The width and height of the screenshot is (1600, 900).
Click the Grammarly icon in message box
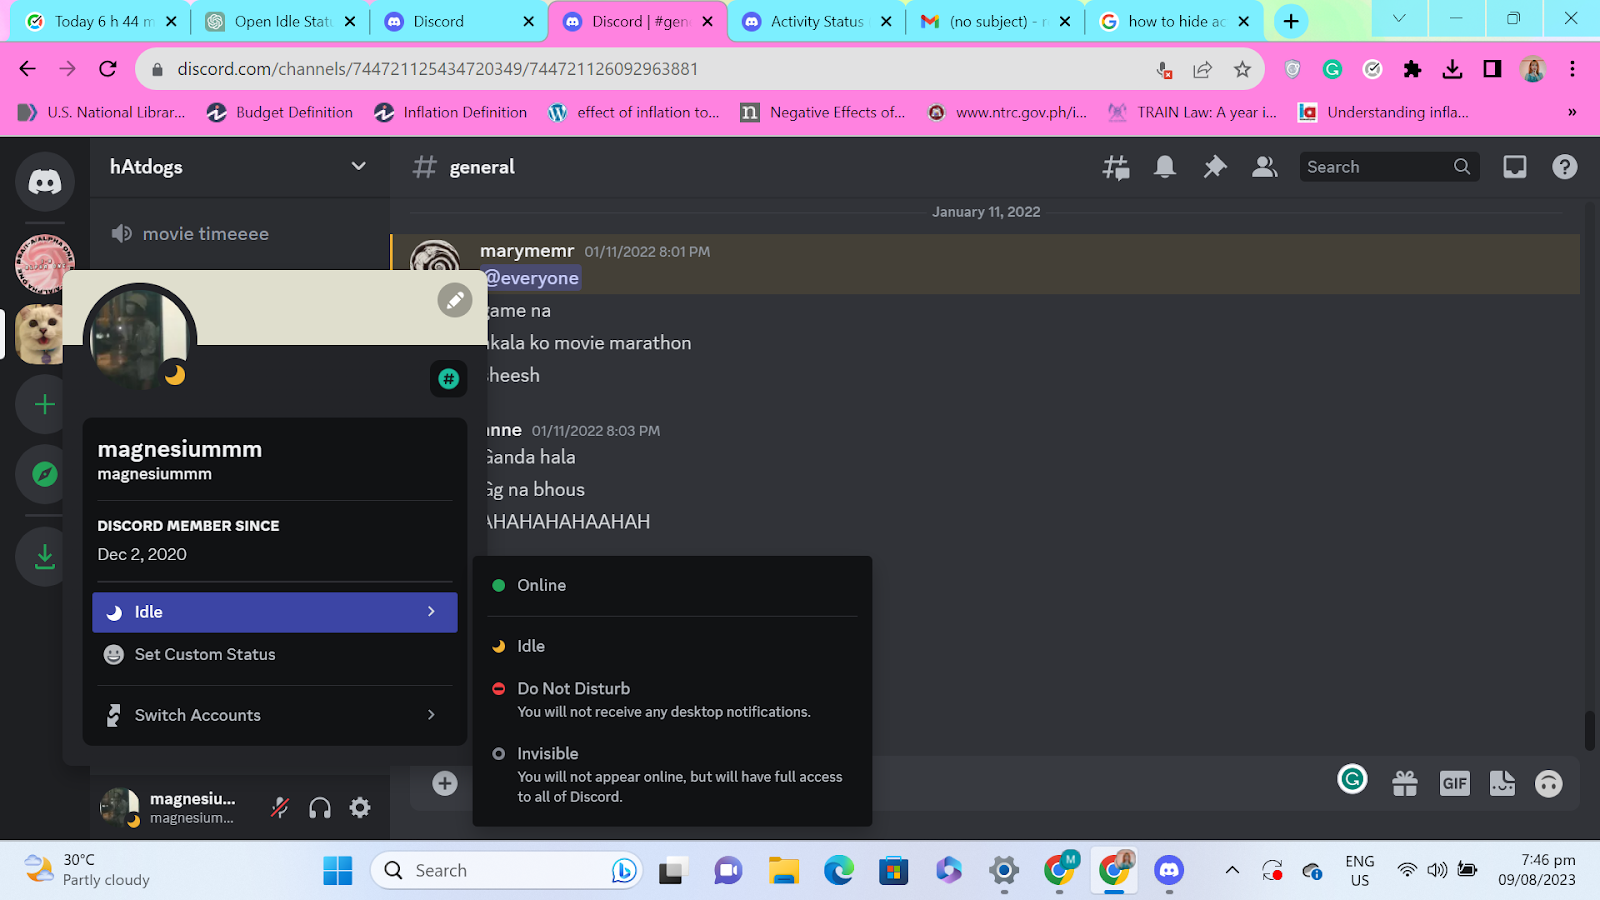[x=1352, y=779]
